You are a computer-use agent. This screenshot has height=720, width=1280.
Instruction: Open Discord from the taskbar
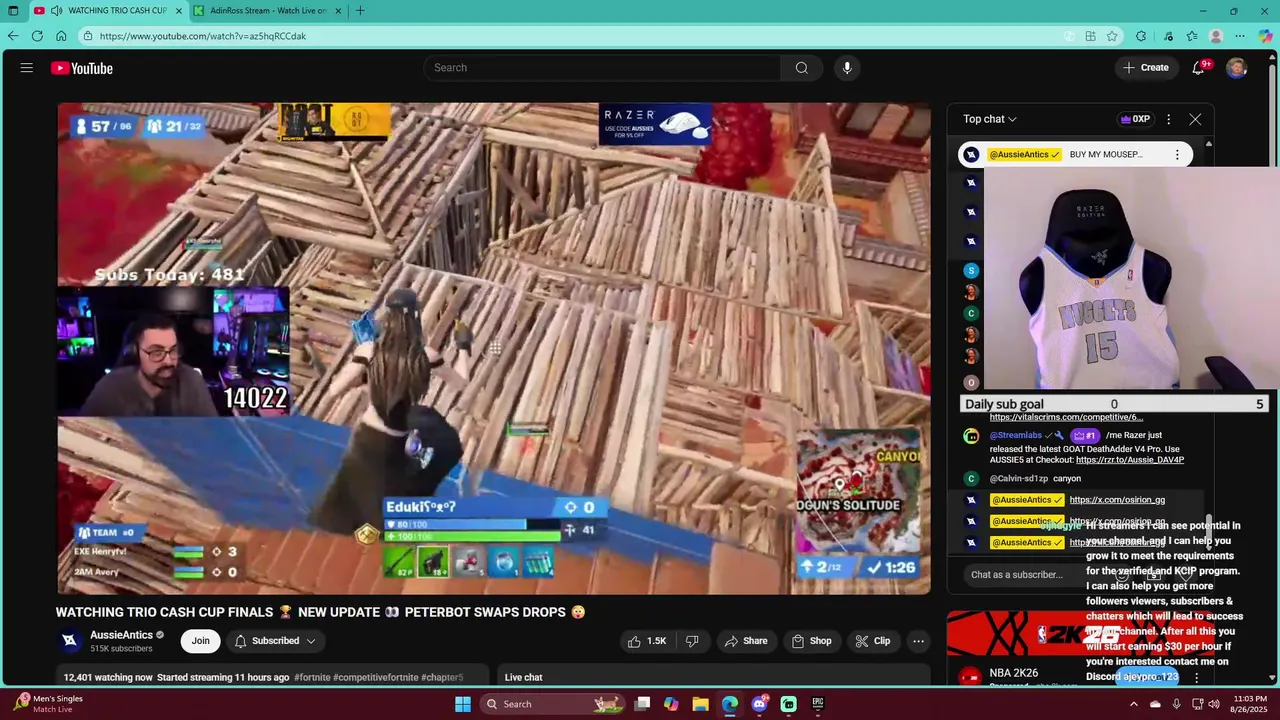click(x=760, y=704)
